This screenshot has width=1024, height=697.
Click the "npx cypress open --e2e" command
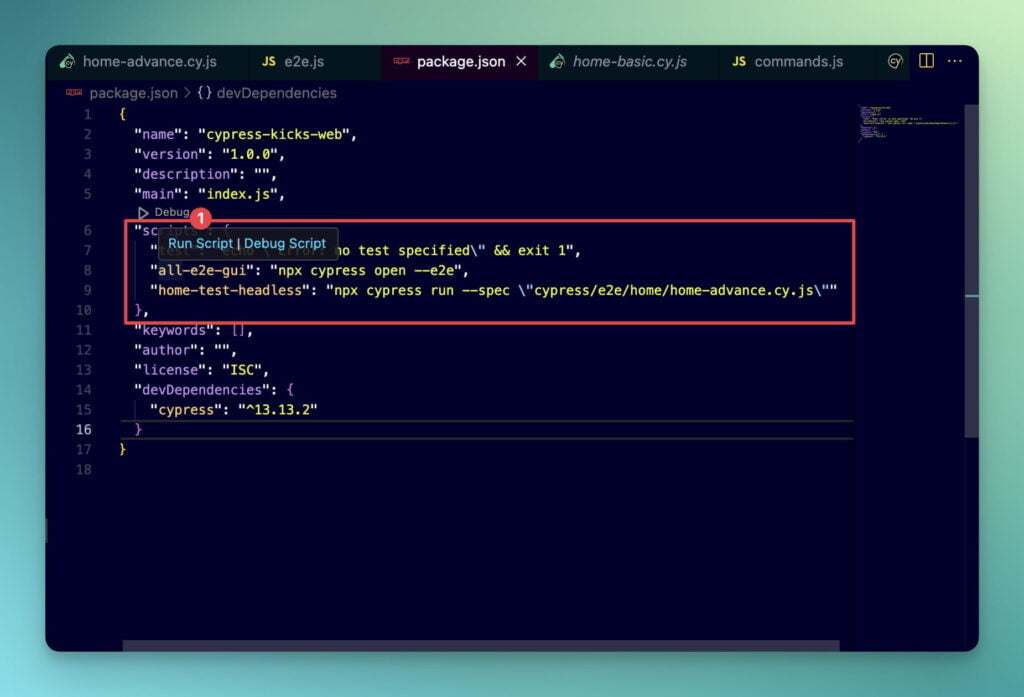(x=366, y=270)
